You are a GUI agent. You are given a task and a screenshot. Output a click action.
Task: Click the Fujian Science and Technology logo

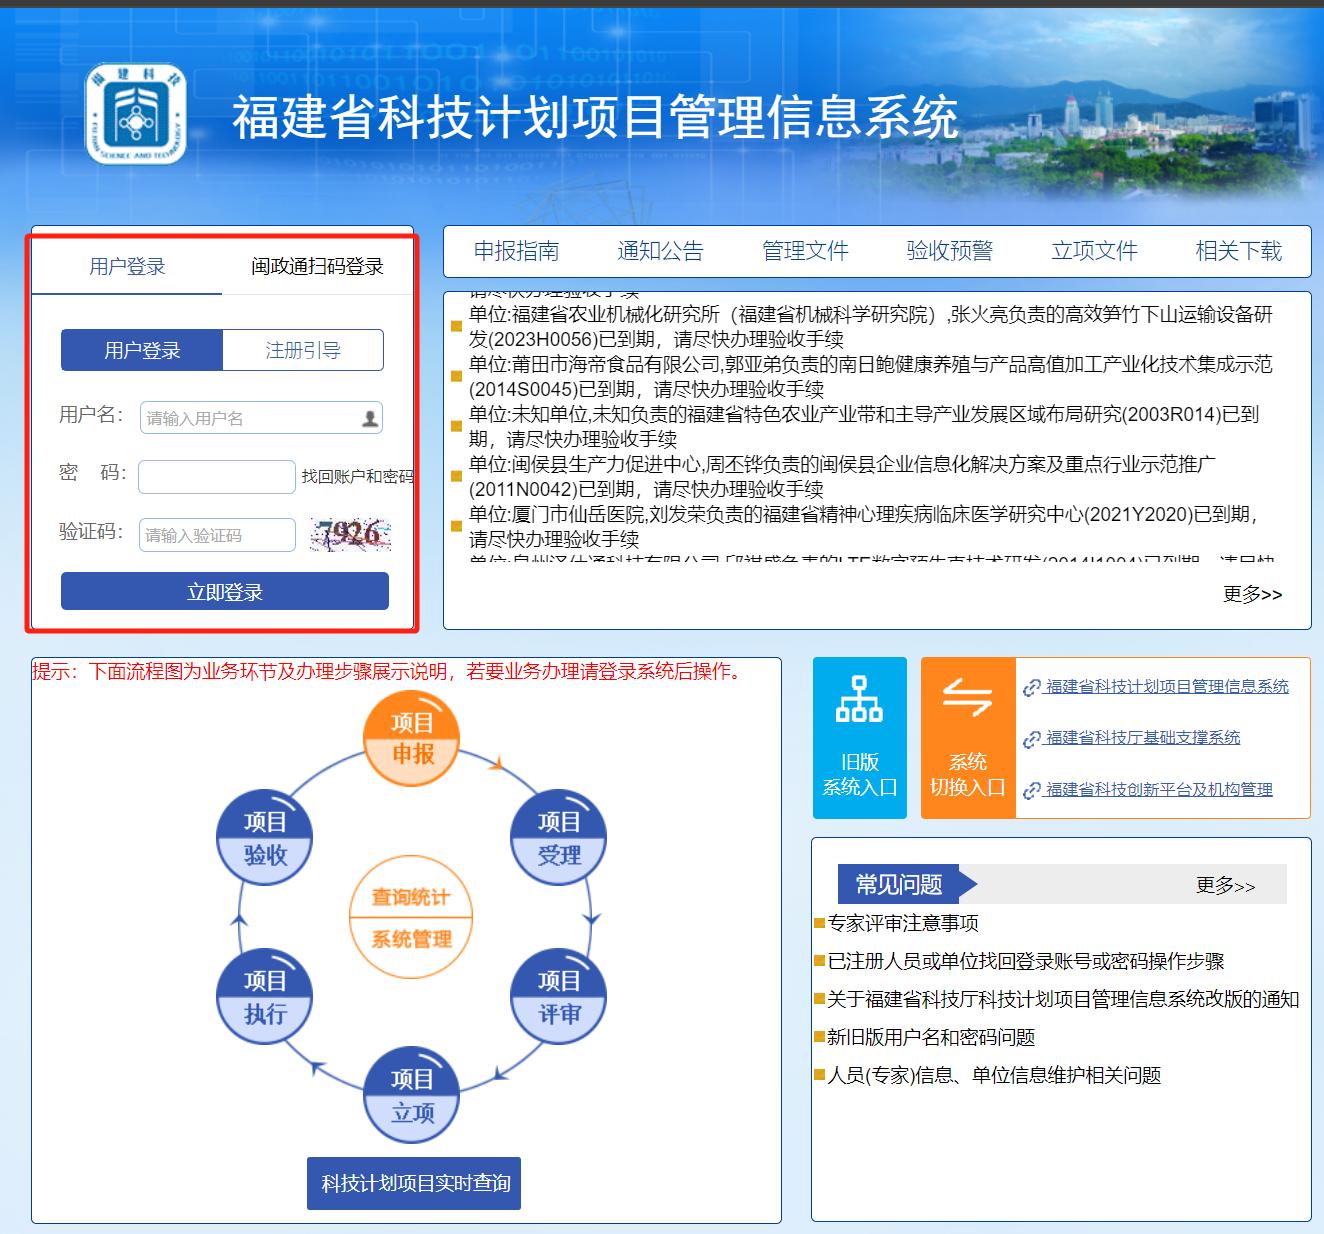[x=137, y=116]
